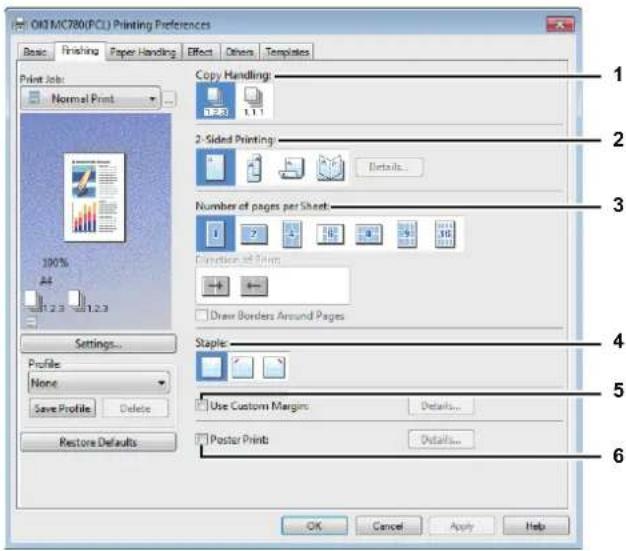Enable Poster Print checkbox

(x=202, y=440)
